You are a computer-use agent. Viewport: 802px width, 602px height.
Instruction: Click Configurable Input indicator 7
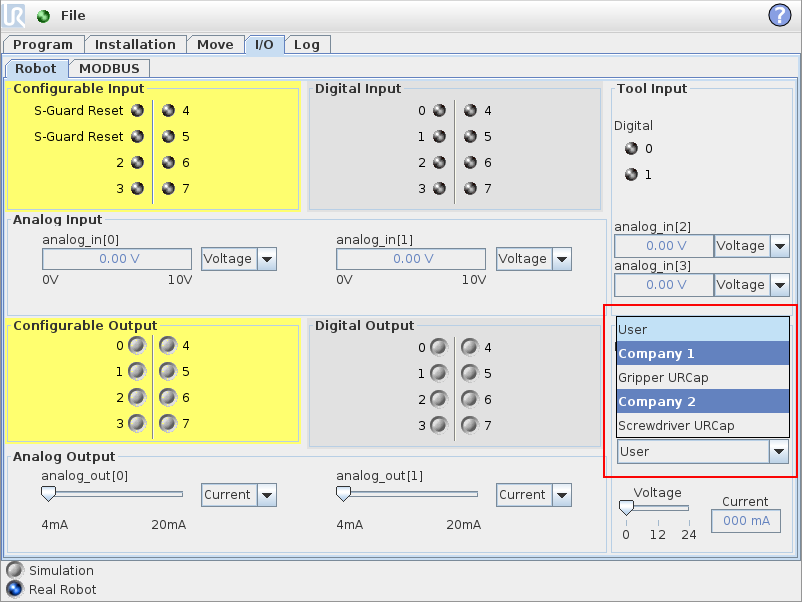pyautogui.click(x=168, y=188)
